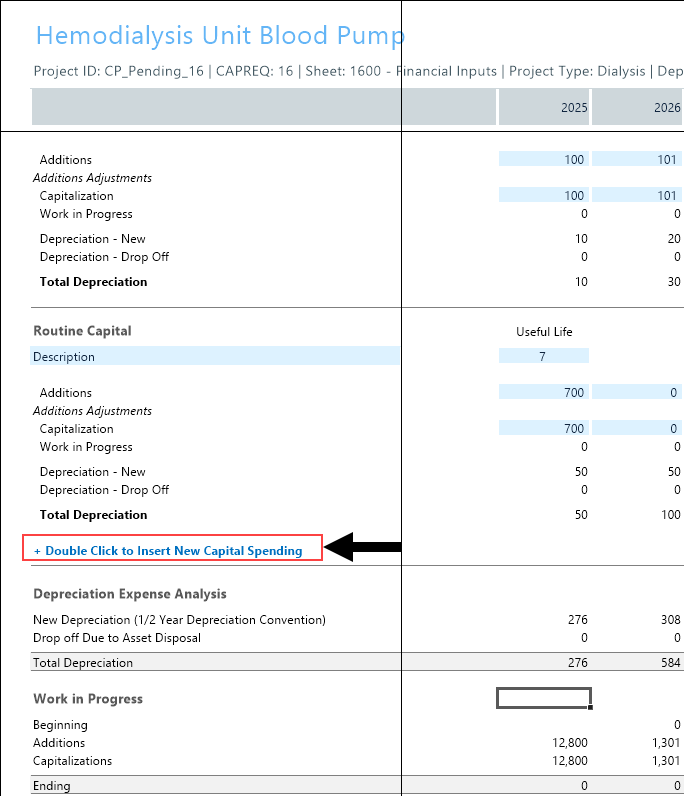
Task: Select Routine Capital 2025 Capitalization cell showing 700
Action: (543, 428)
